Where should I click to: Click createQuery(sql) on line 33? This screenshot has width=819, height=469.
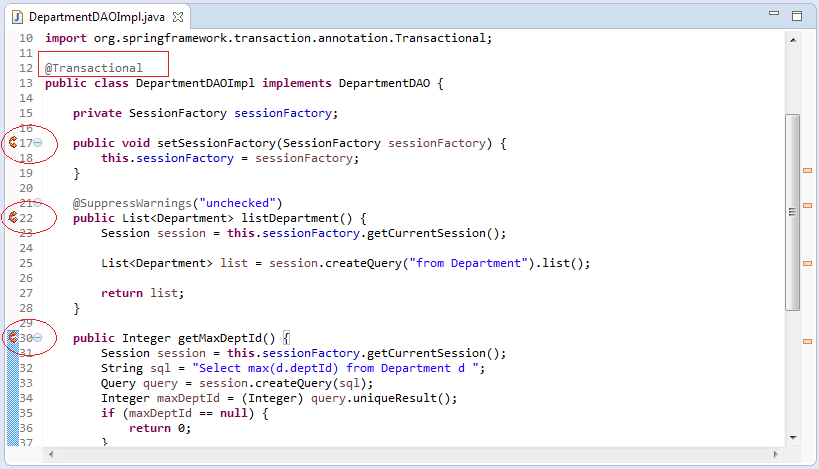[x=316, y=383]
